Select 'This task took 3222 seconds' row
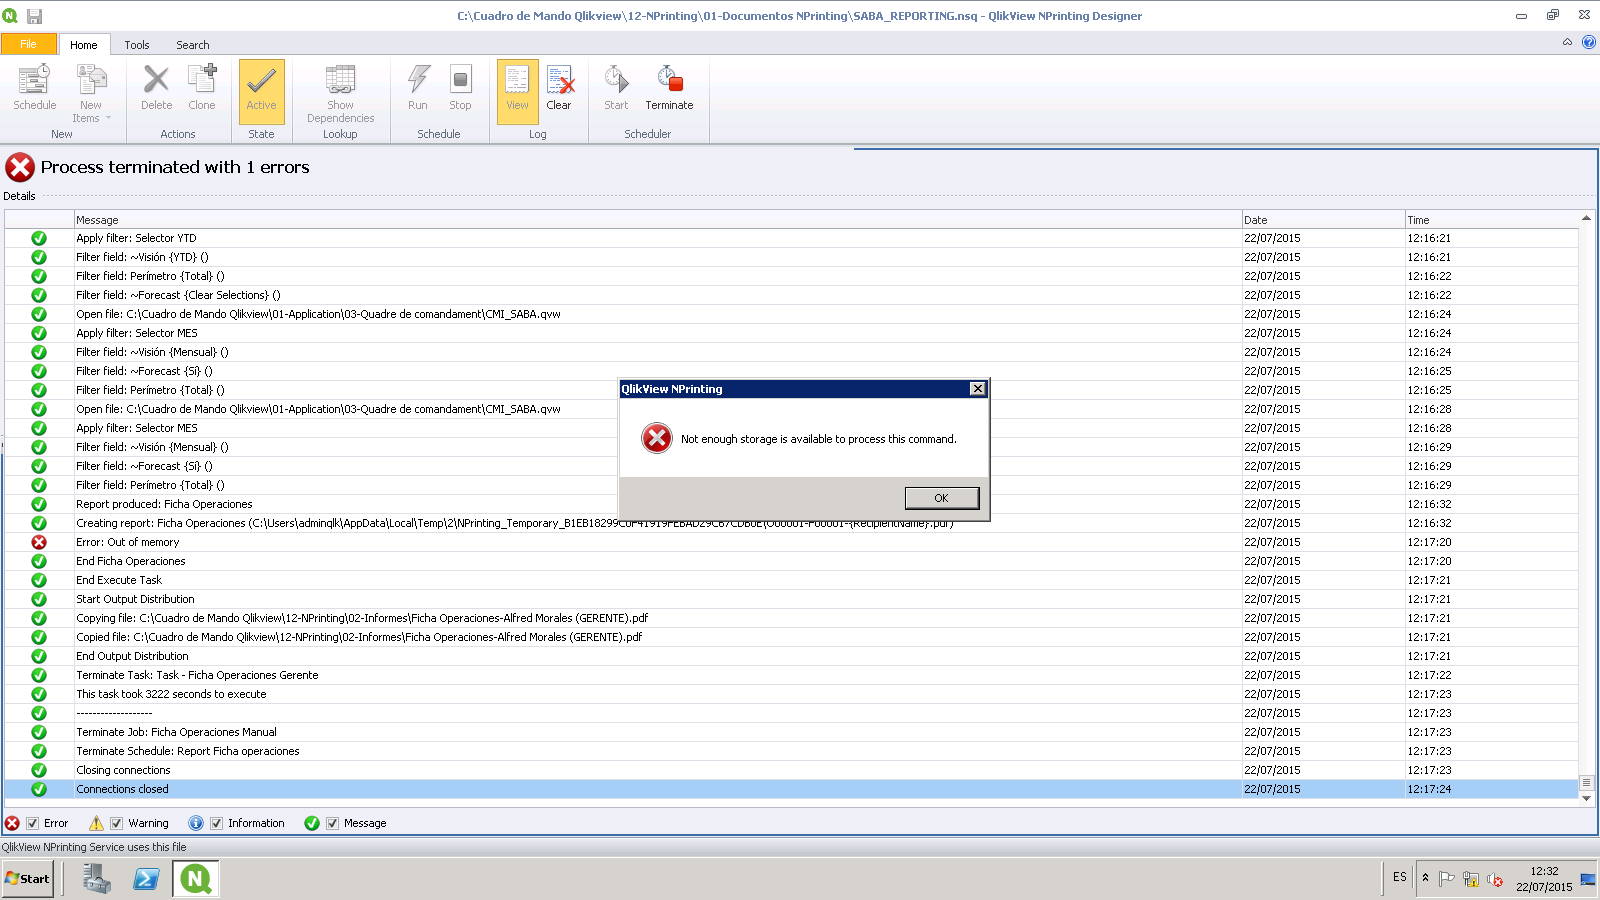This screenshot has height=900, width=1600. pyautogui.click(x=791, y=694)
